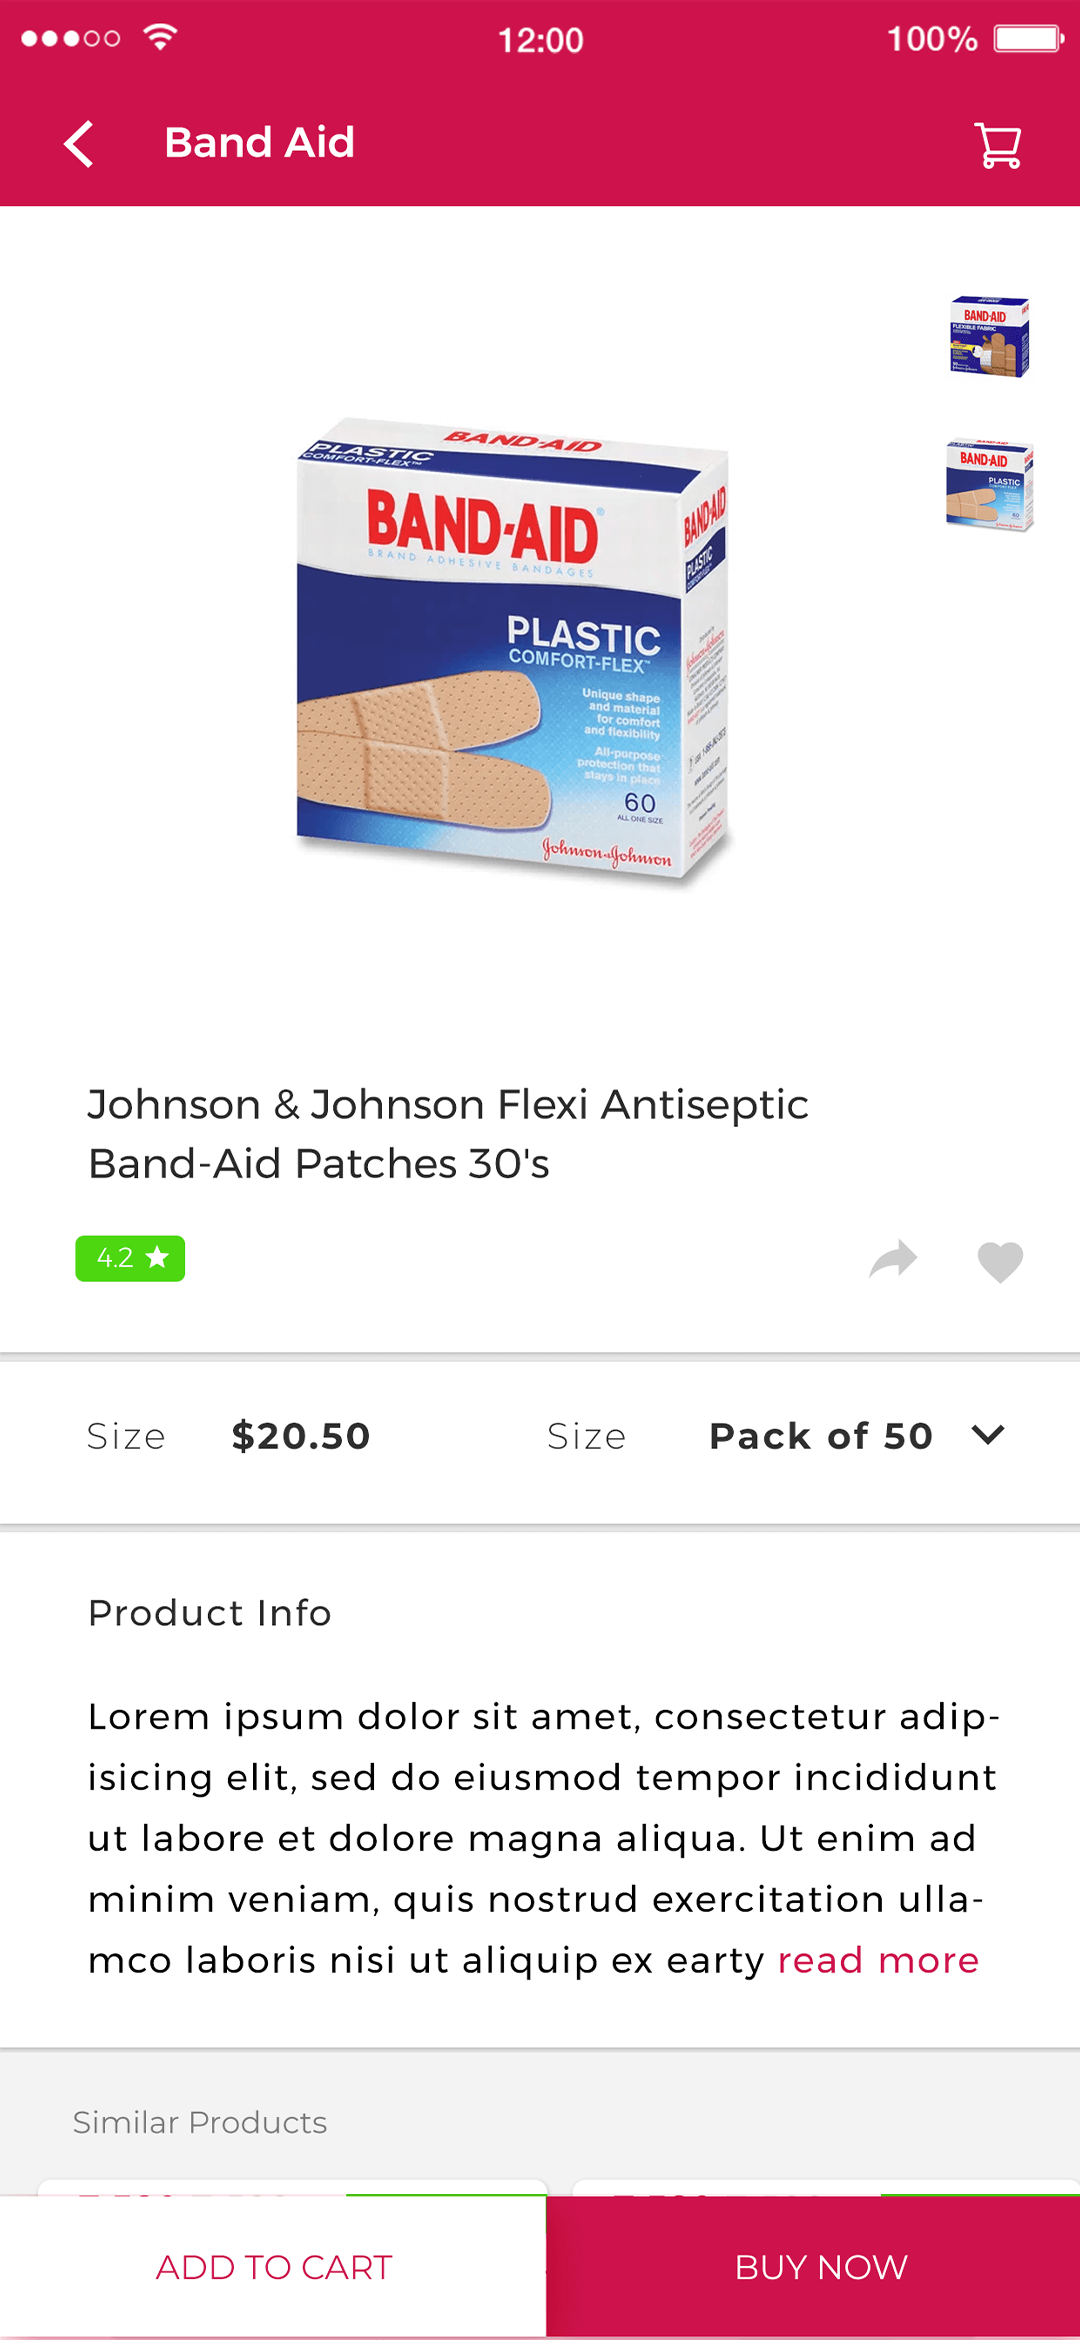Expand the Pack of 50 chevron

988,1435
